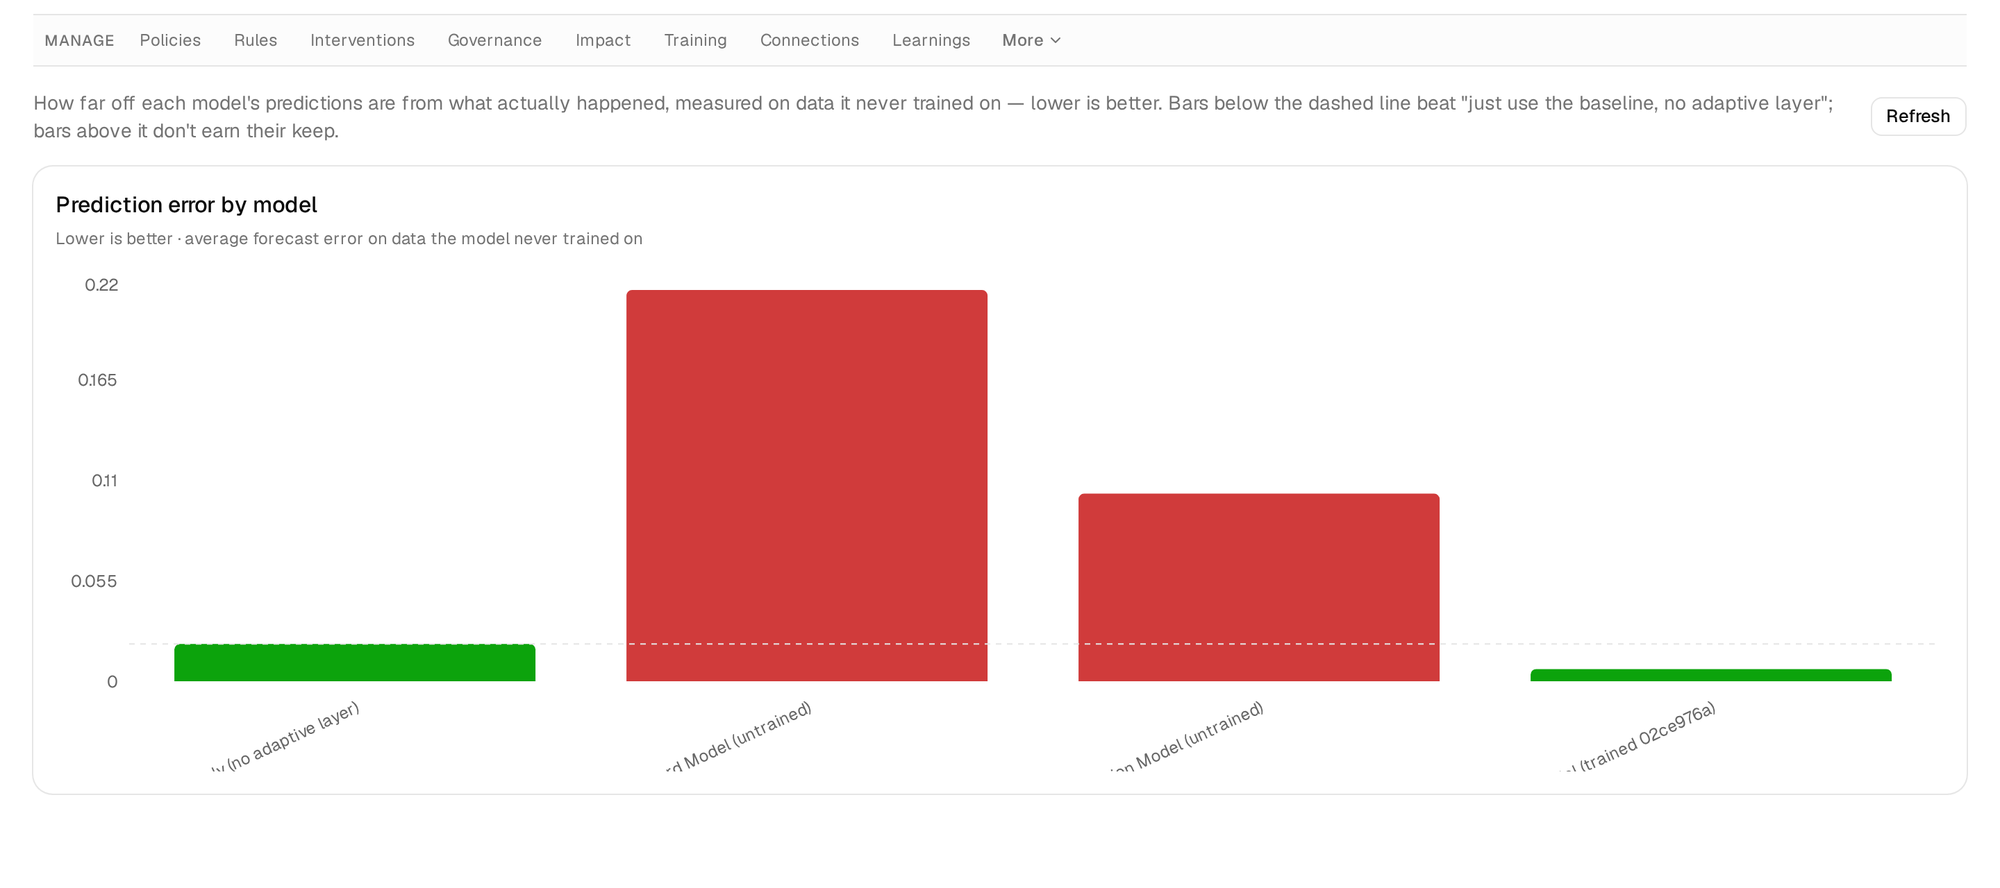This screenshot has height=888, width=2000.
Task: Click the 0.11 y-axis value
Action: pos(105,481)
